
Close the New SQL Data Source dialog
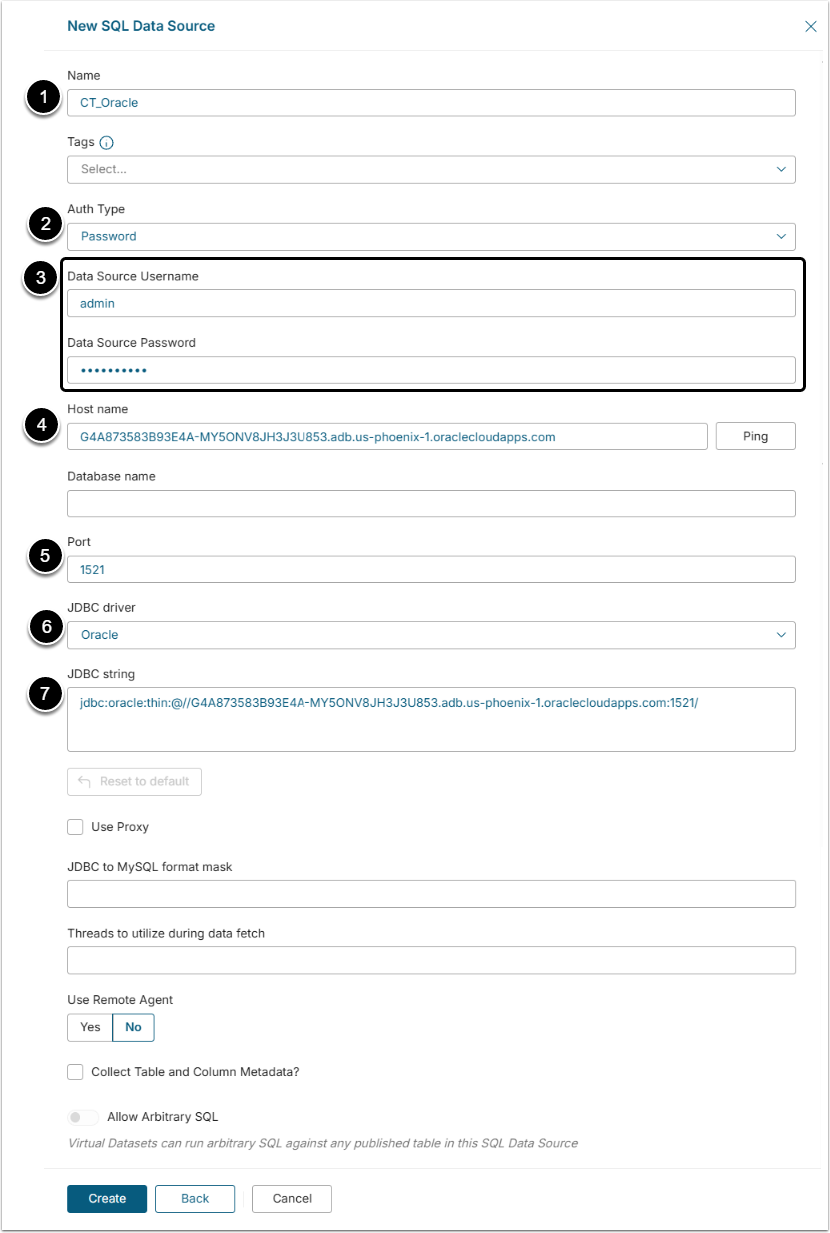[811, 27]
